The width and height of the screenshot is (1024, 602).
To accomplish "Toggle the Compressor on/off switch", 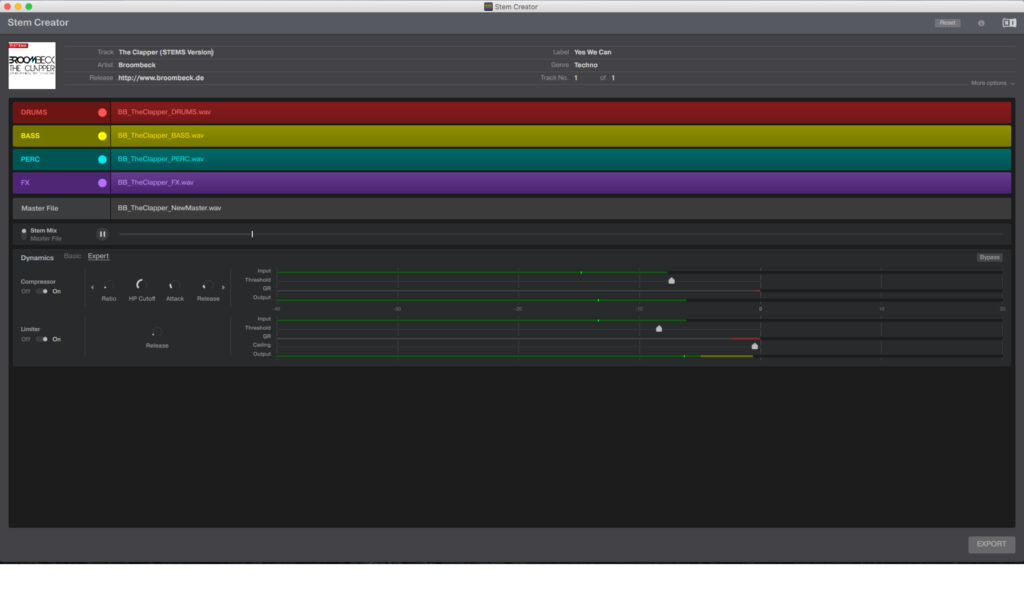I will [x=42, y=291].
